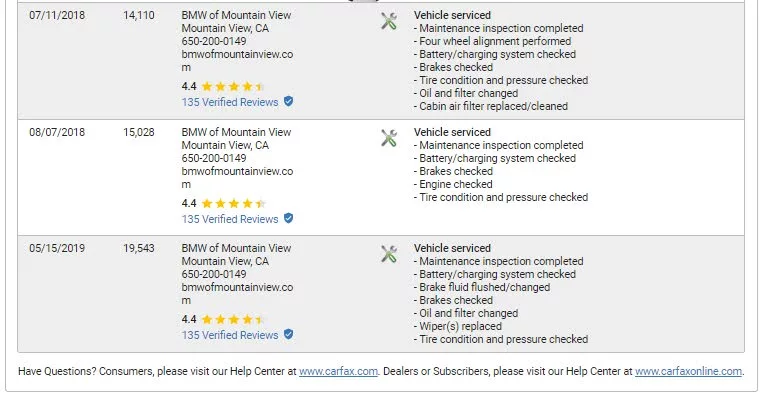Click verified shield badge in 07/11/2018 entry
Screen dimensions: 779x398
tap(288, 101)
